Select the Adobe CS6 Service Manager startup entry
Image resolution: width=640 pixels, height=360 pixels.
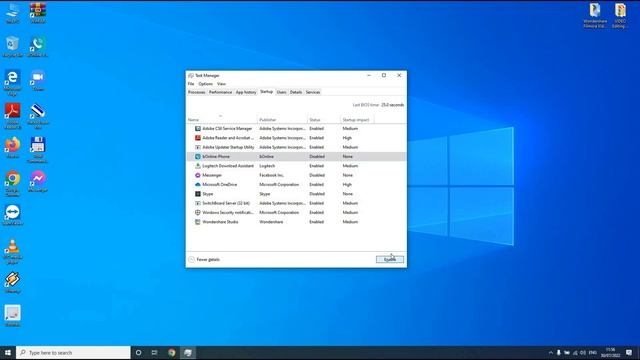pyautogui.click(x=296, y=129)
